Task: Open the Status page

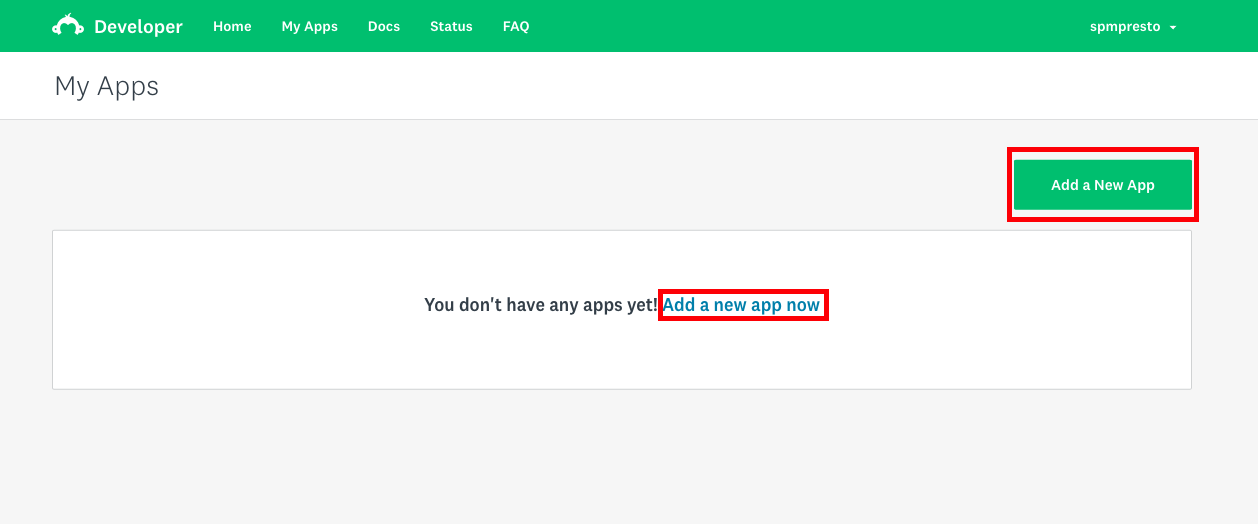Action: click(451, 27)
